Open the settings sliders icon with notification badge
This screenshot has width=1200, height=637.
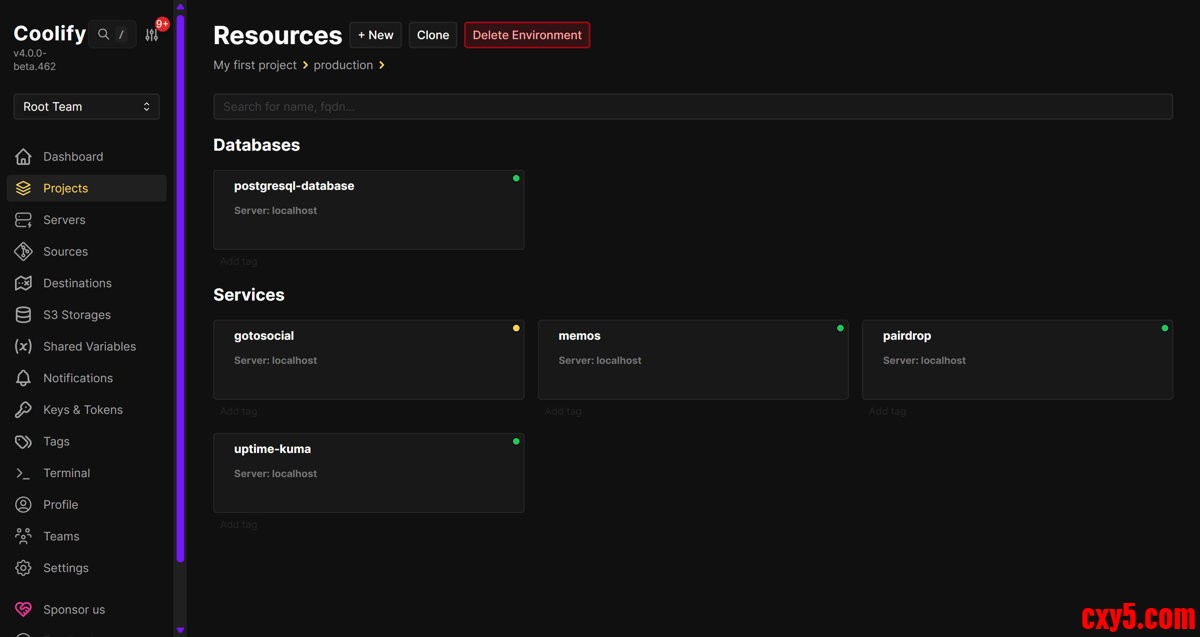(152, 35)
